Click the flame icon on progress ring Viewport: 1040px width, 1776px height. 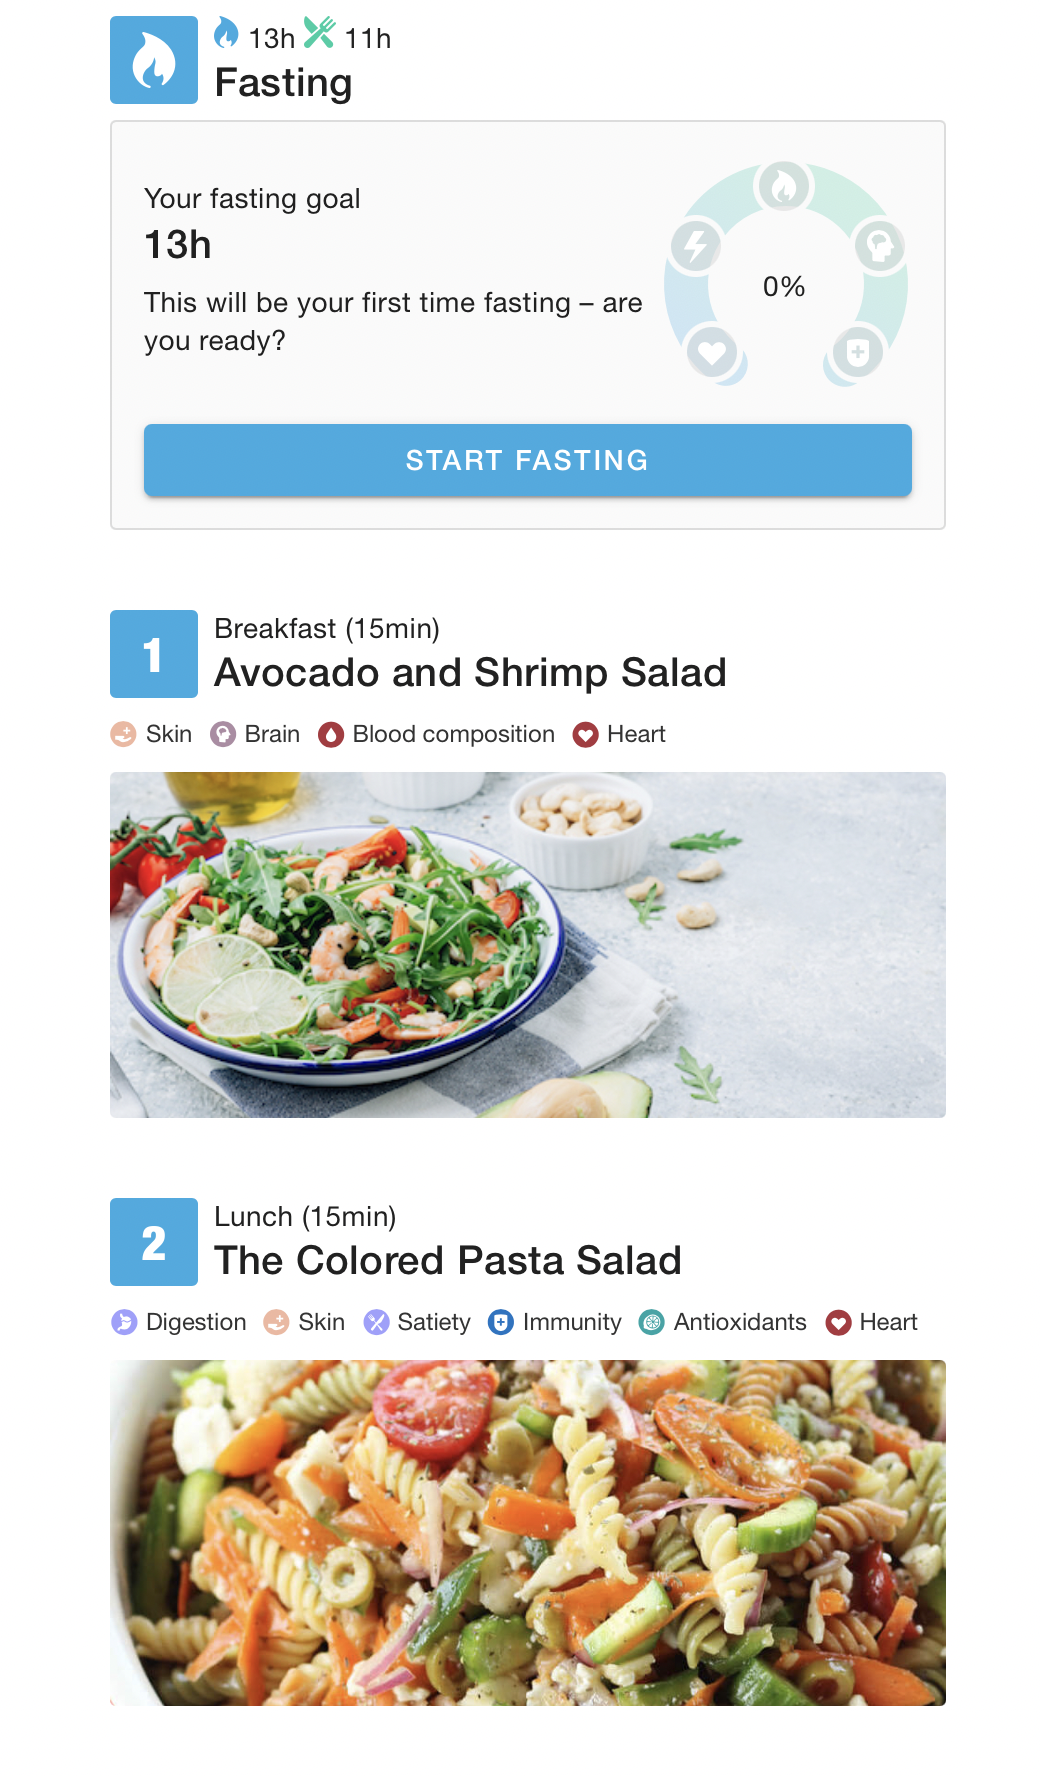[x=784, y=186]
